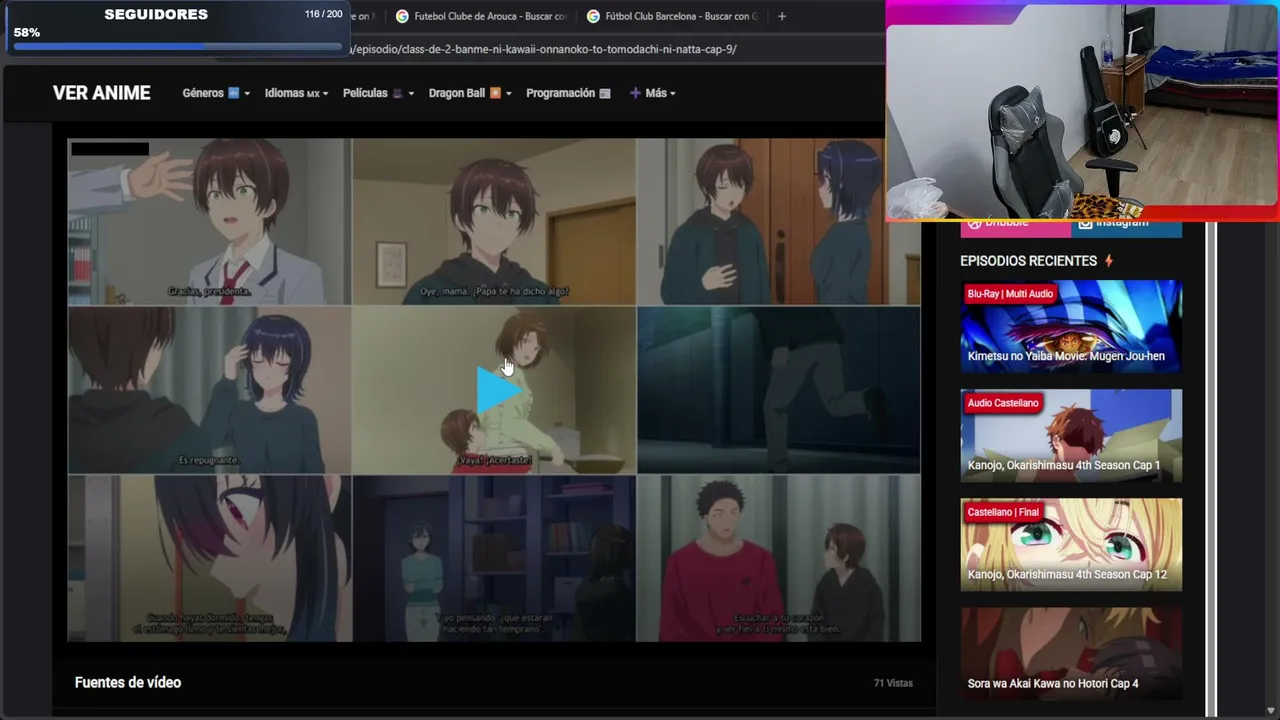Open a new browser tab

pyautogui.click(x=782, y=16)
